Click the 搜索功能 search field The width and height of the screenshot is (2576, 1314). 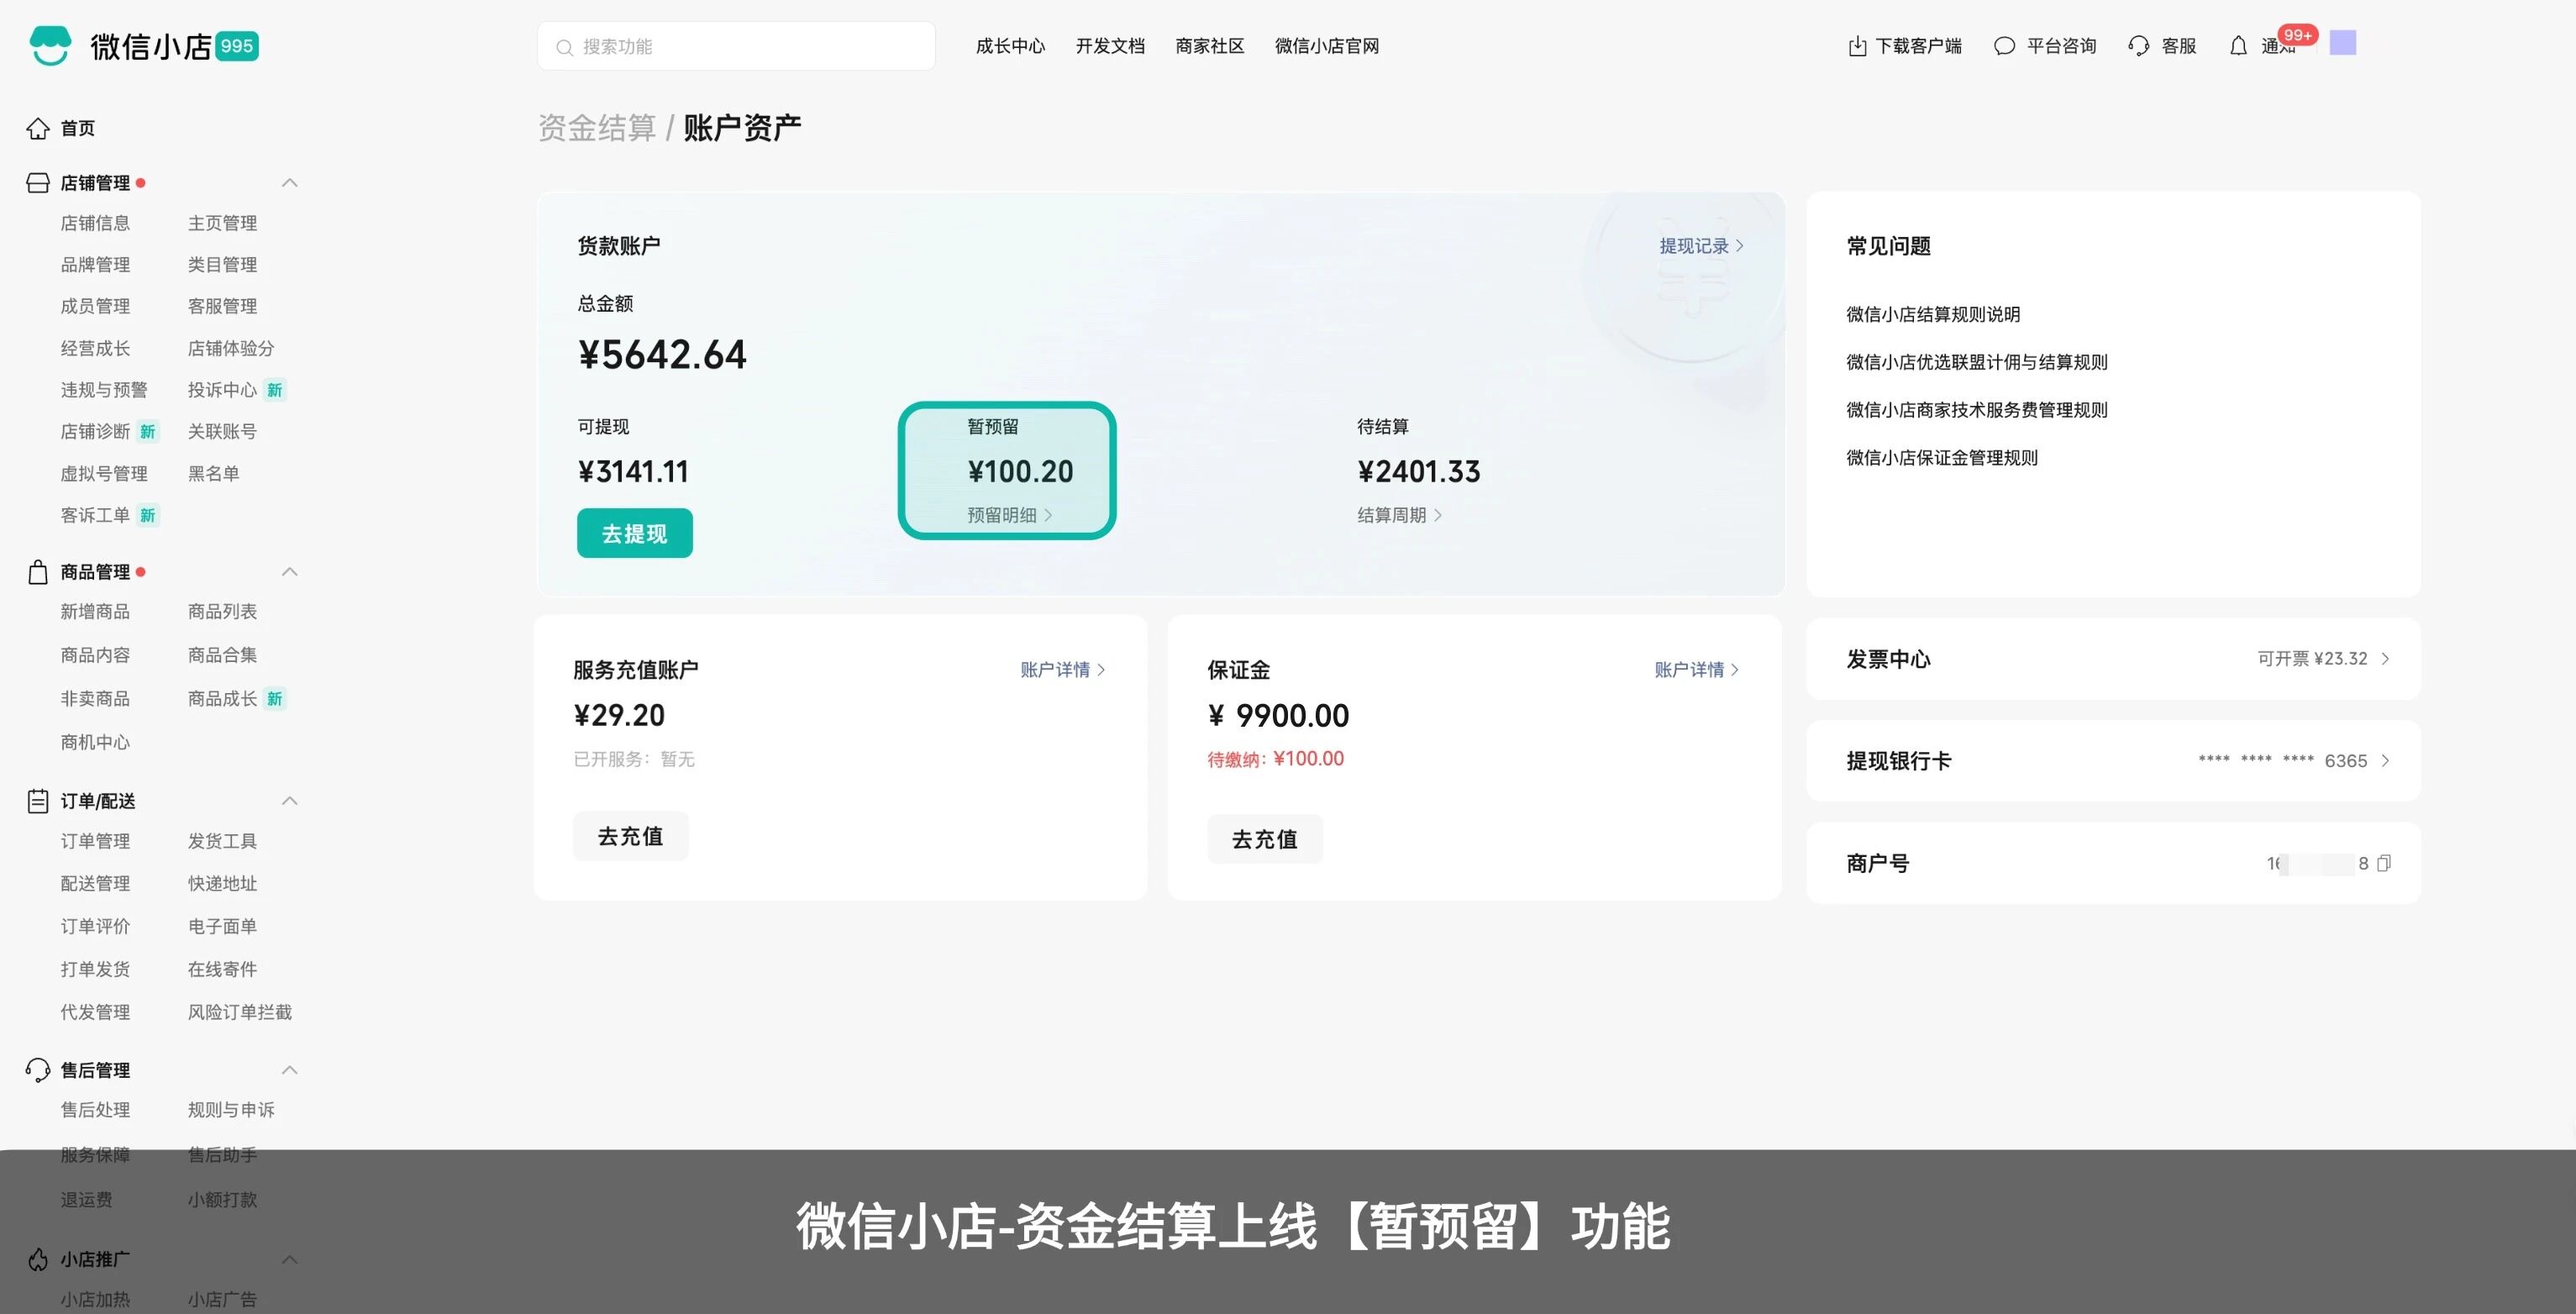[x=737, y=46]
